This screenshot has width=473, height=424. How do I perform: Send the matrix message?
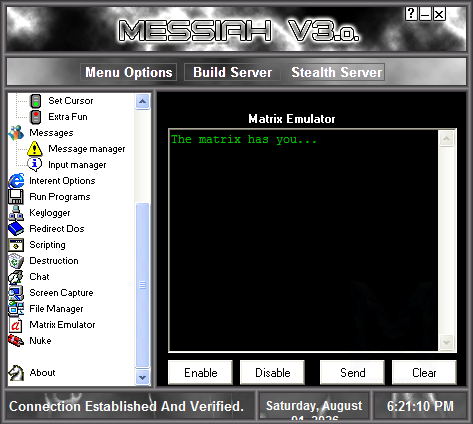pos(352,372)
